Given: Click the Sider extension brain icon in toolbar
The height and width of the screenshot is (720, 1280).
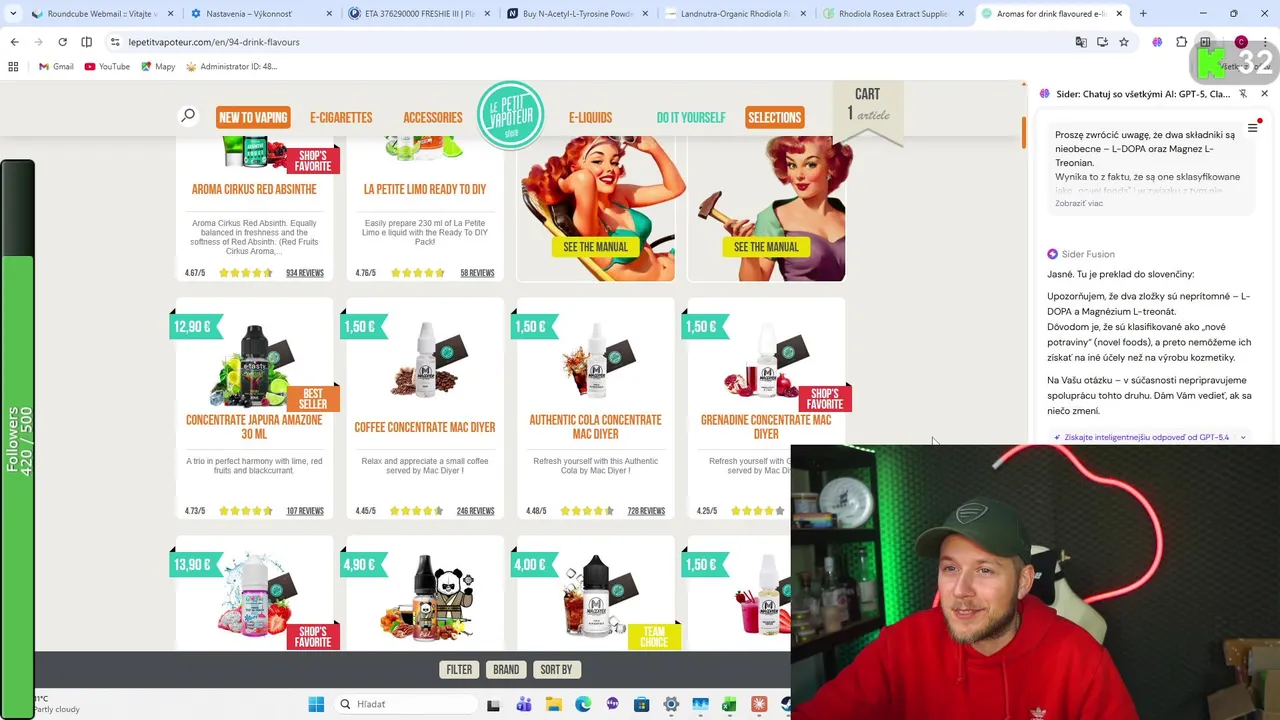Looking at the screenshot, I should (x=1157, y=42).
